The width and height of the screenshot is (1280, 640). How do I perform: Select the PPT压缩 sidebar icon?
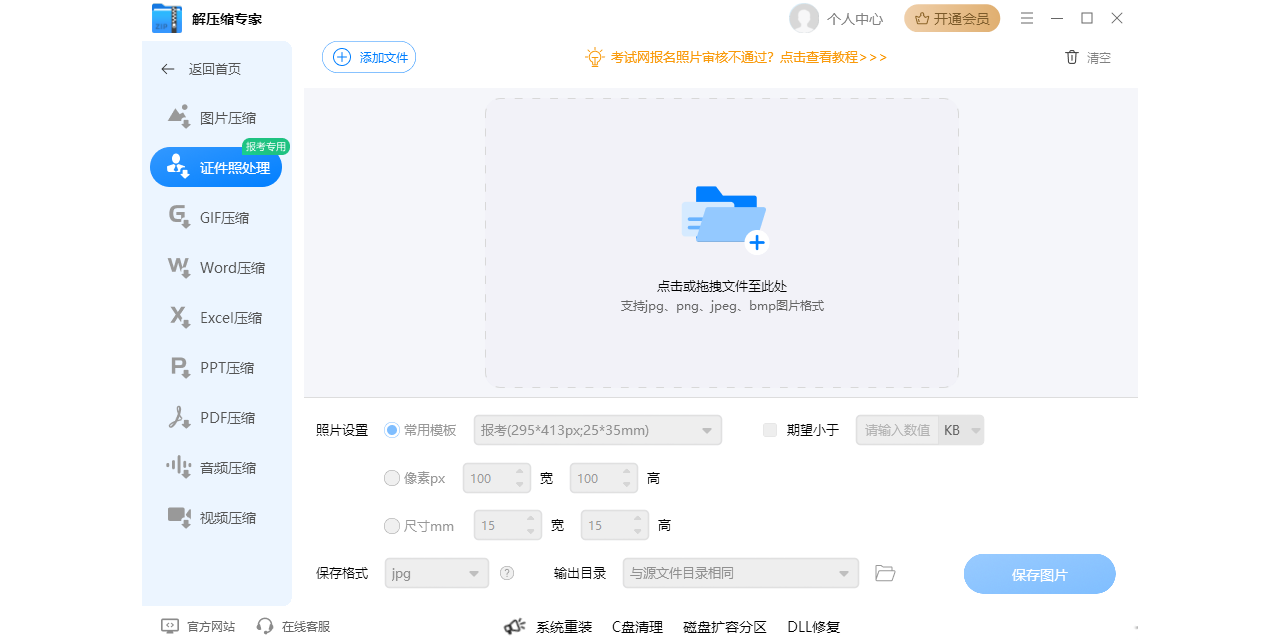tap(216, 367)
